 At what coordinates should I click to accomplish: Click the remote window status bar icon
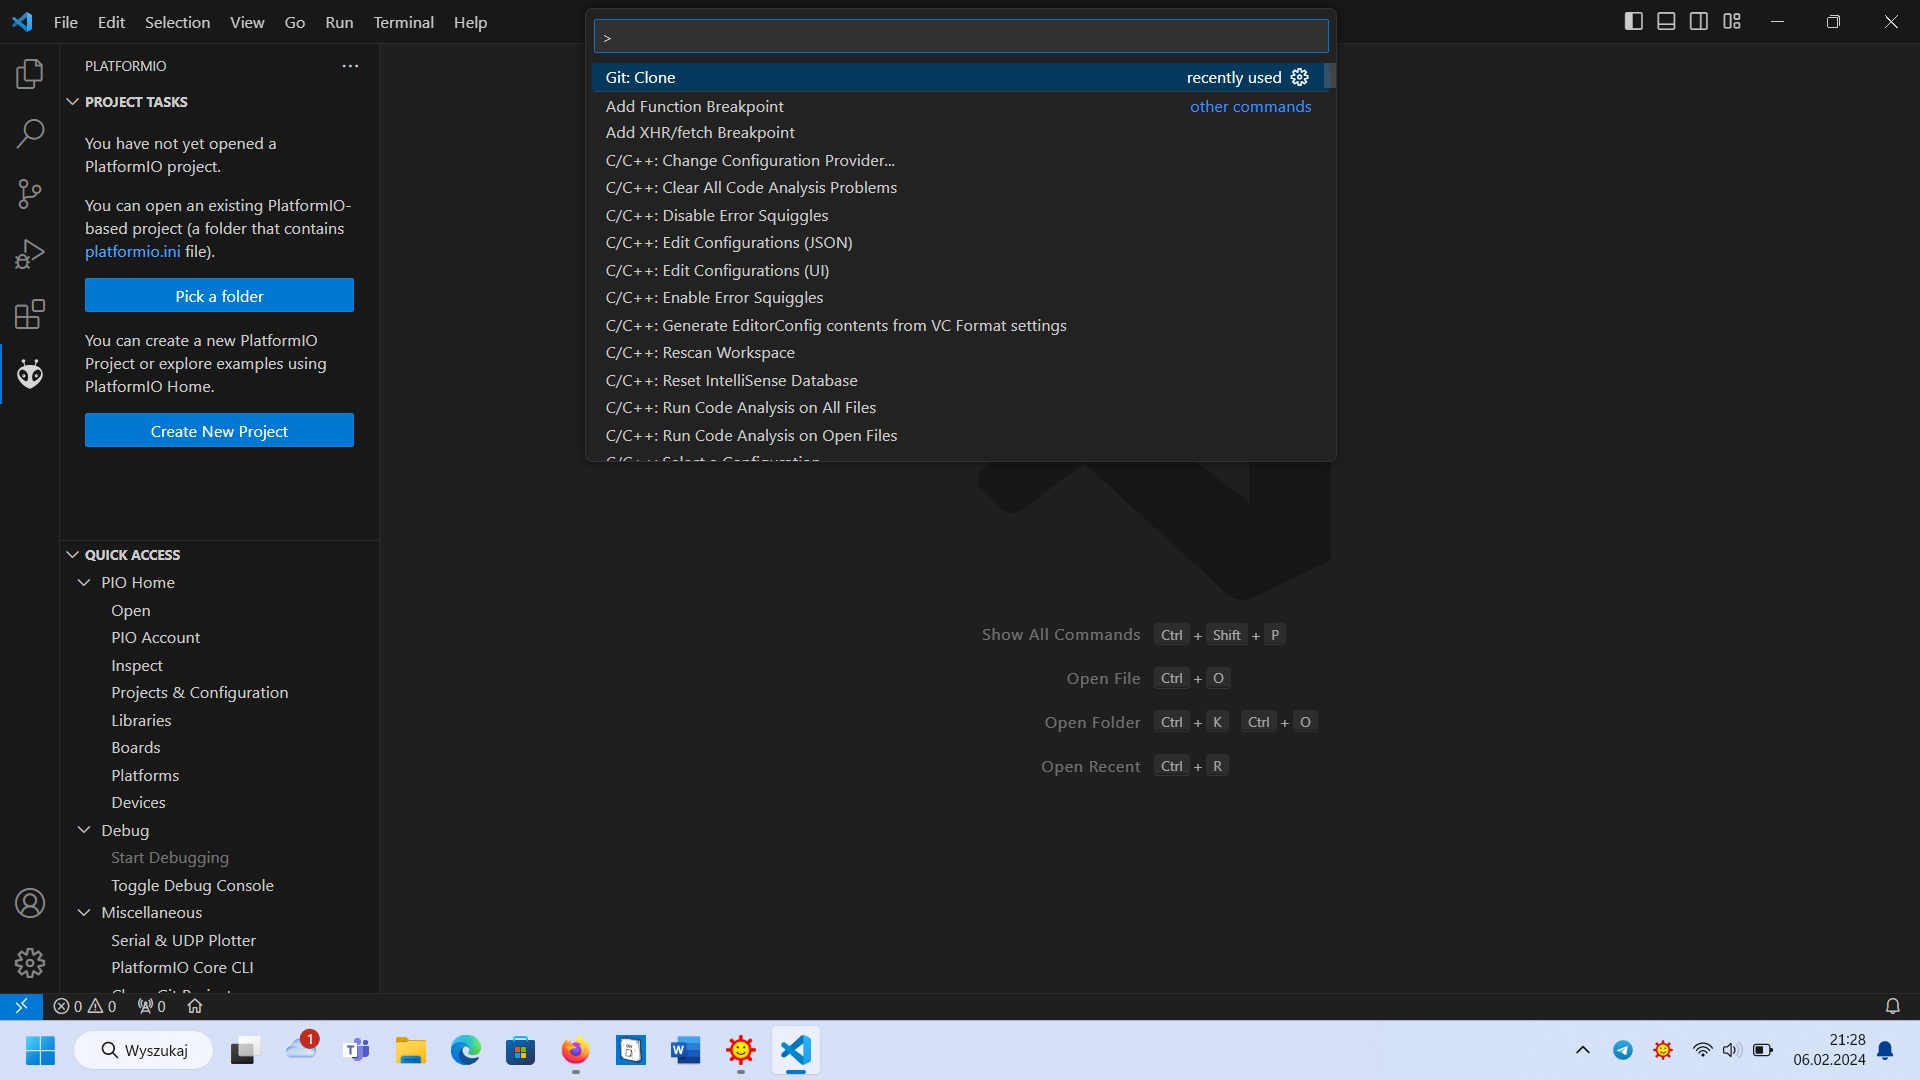pyautogui.click(x=21, y=1006)
